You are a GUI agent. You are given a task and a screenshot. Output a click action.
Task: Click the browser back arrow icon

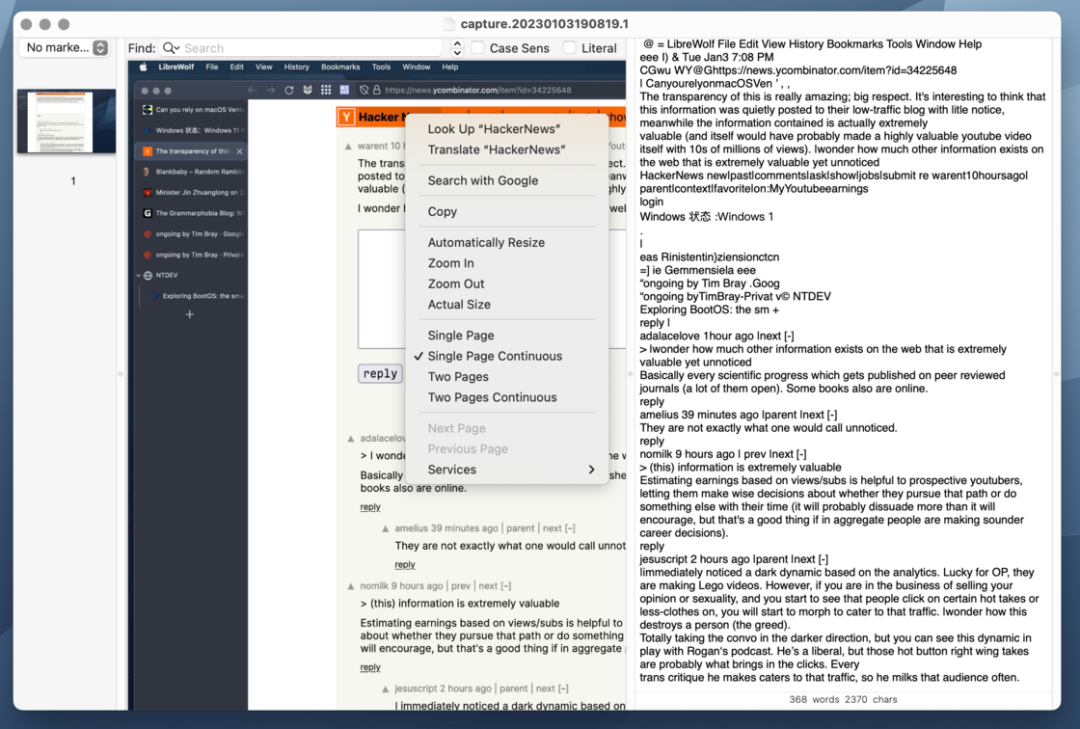coord(252,90)
